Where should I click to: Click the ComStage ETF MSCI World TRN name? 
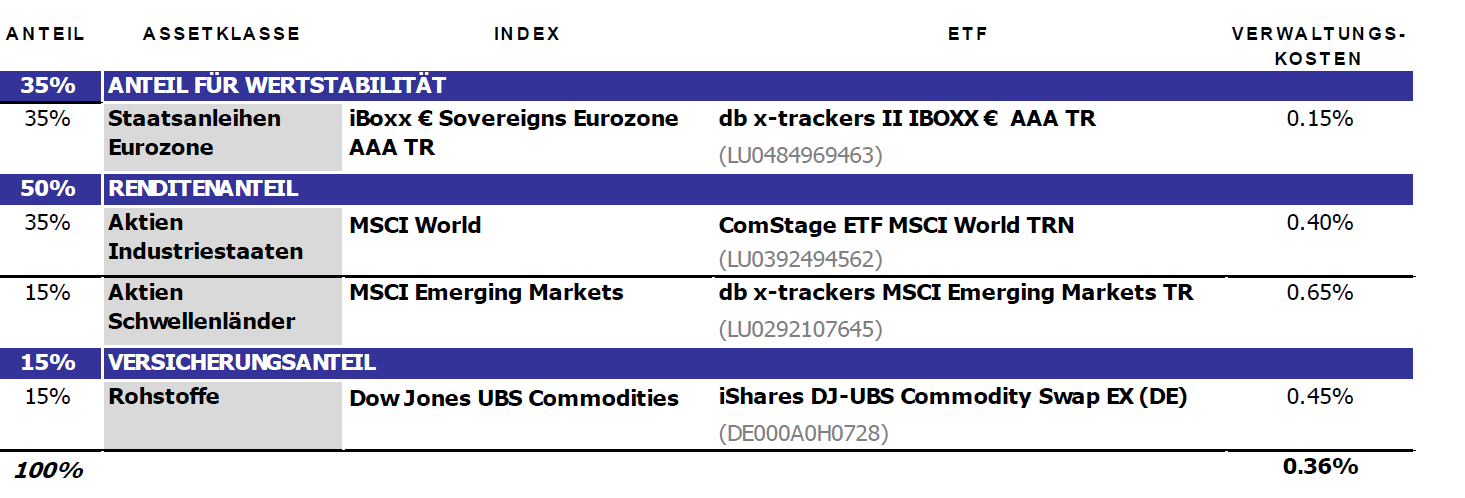[896, 226]
